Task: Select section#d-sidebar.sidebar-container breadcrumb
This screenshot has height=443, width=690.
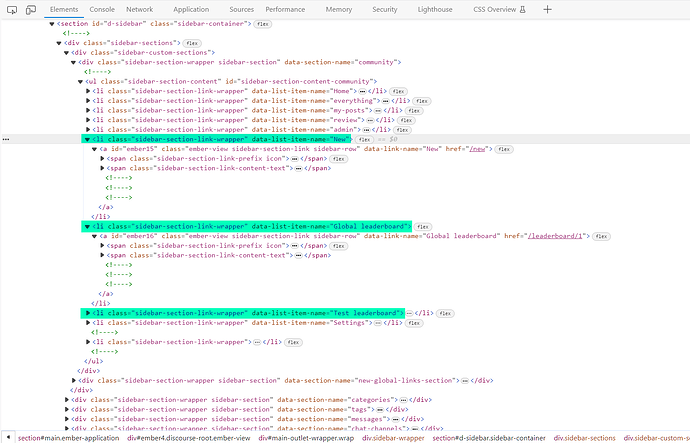Action: coord(489,438)
